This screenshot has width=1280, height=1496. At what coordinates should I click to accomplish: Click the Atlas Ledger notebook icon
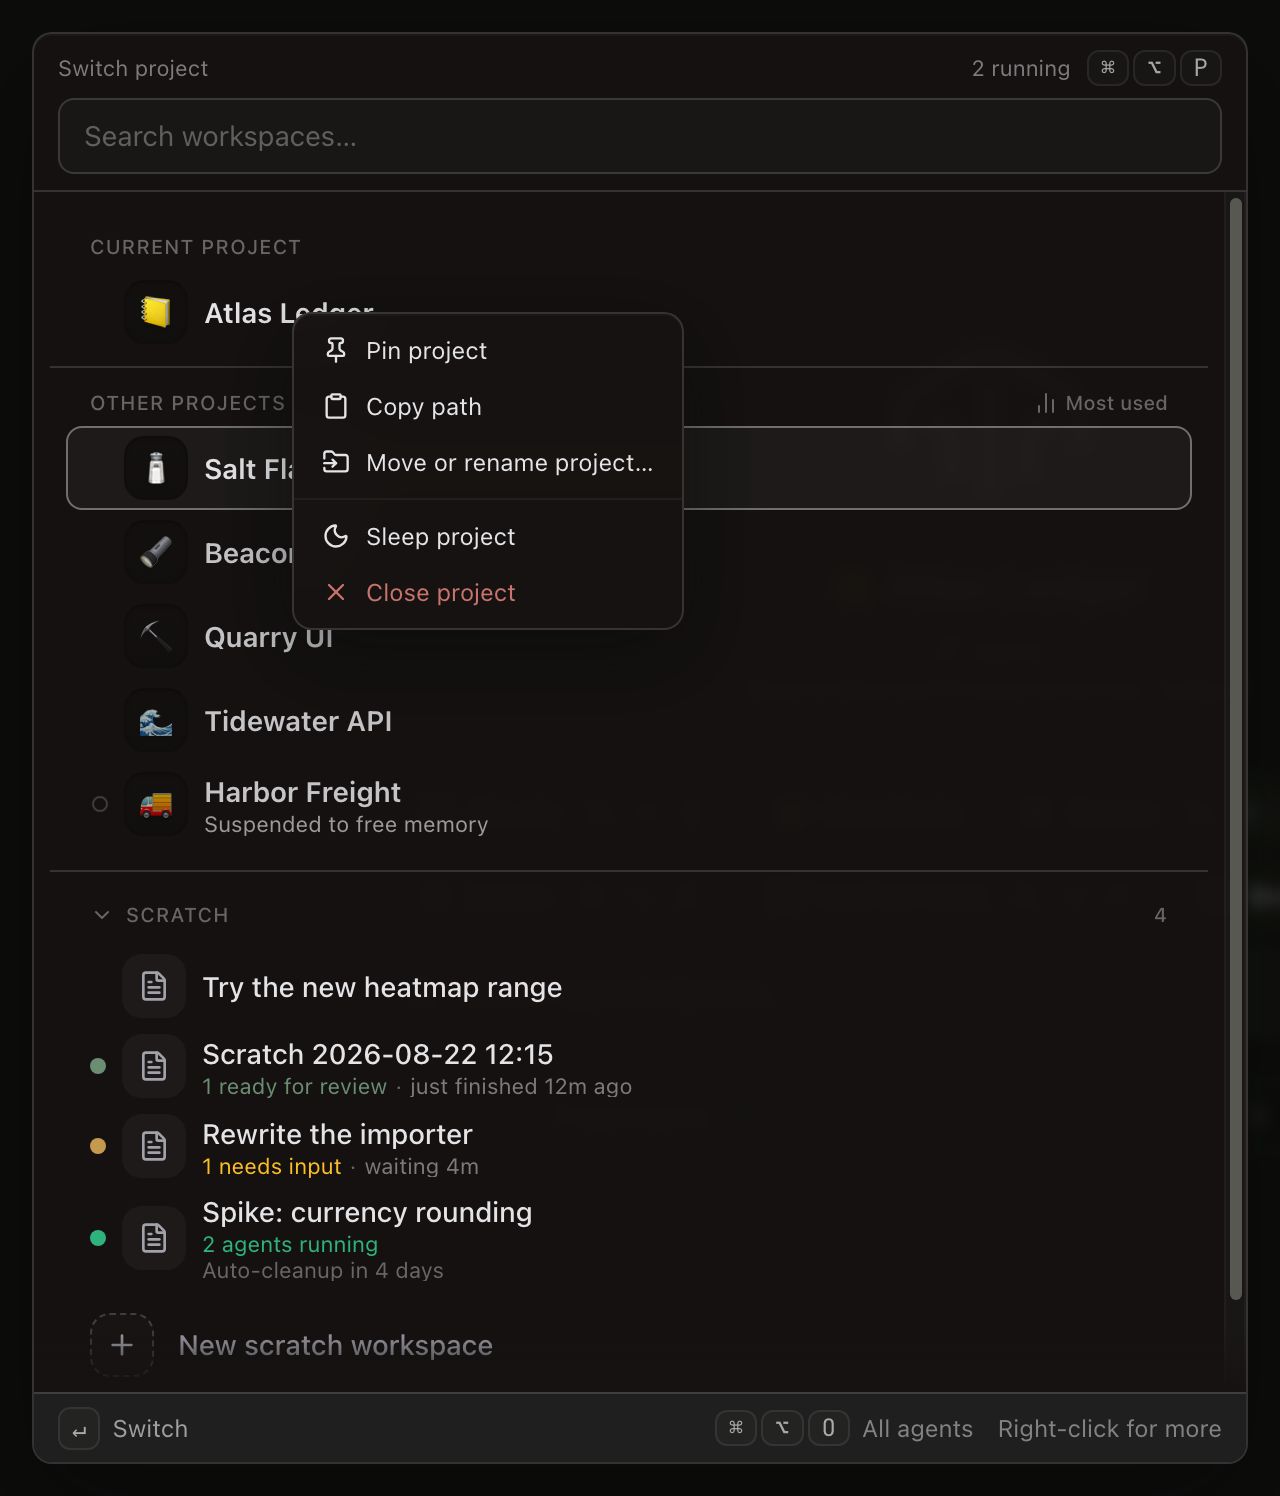tap(156, 312)
